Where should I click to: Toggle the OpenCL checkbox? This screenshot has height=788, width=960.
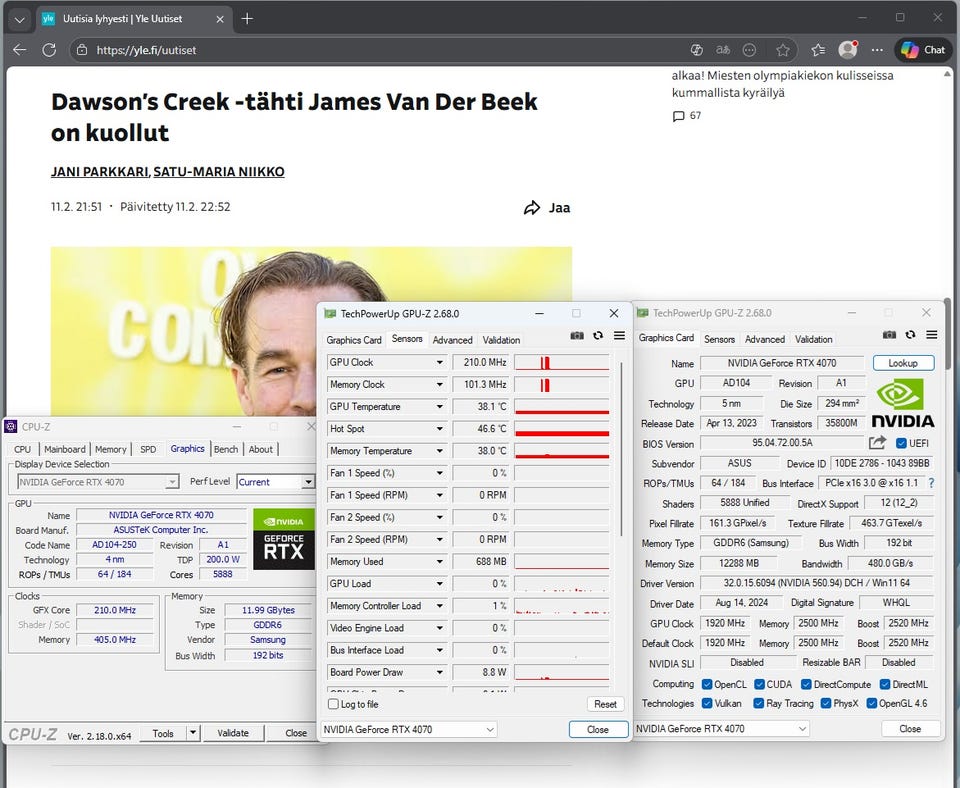click(x=707, y=685)
